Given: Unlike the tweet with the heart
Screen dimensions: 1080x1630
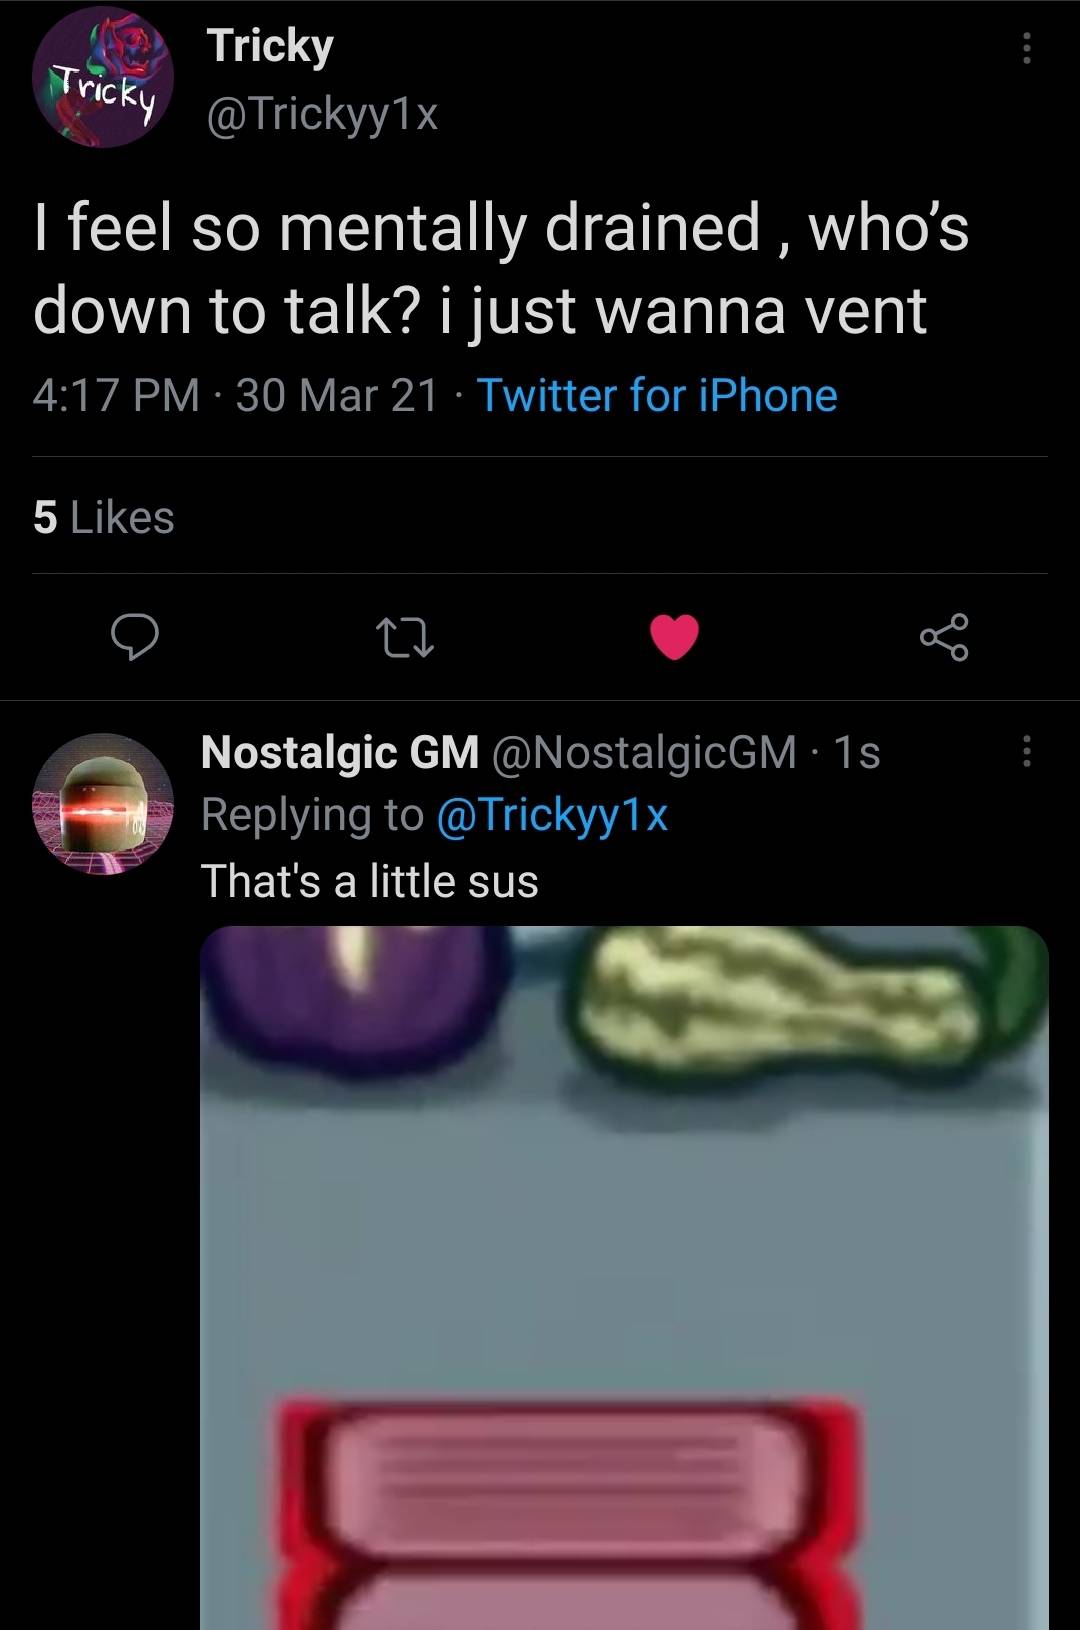Looking at the screenshot, I should pyautogui.click(x=674, y=637).
